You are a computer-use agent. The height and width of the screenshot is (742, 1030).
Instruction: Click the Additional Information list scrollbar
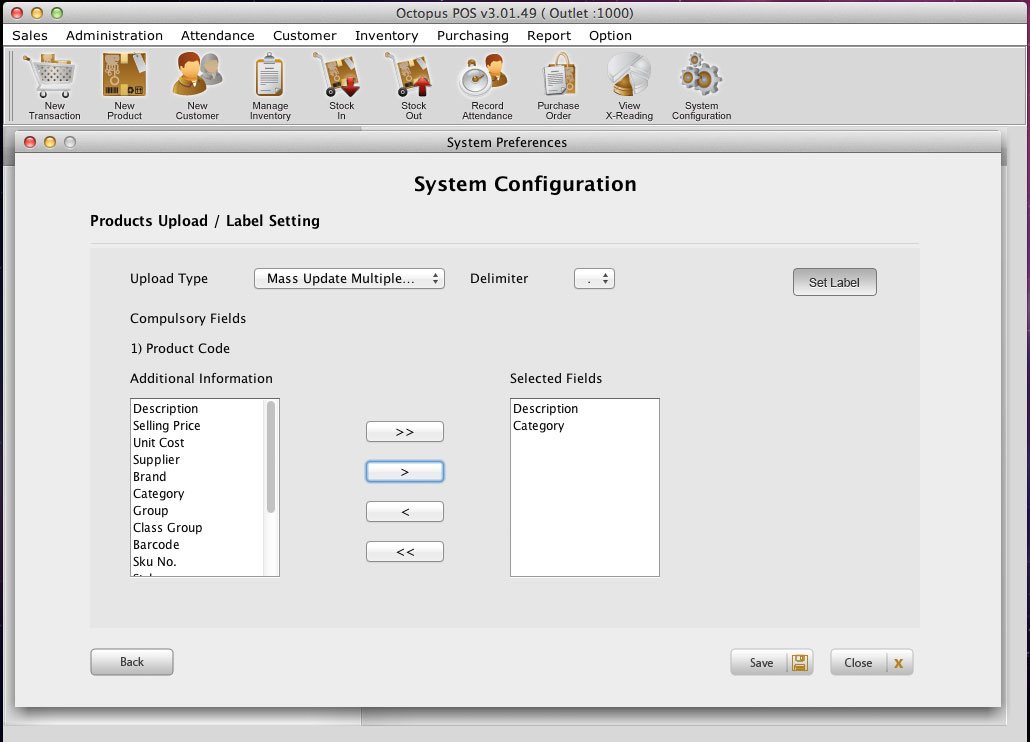coord(271,458)
